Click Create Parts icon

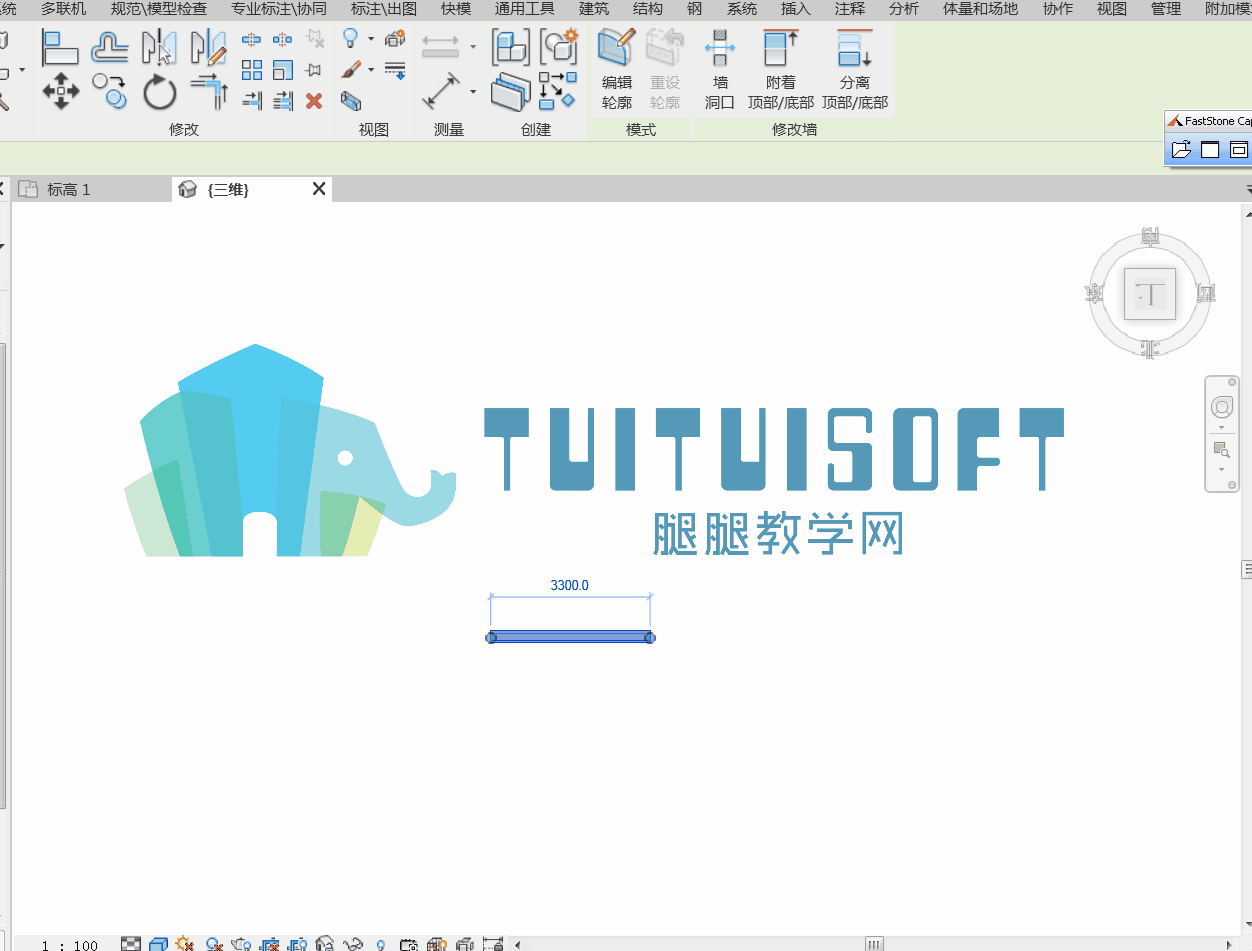pos(511,92)
